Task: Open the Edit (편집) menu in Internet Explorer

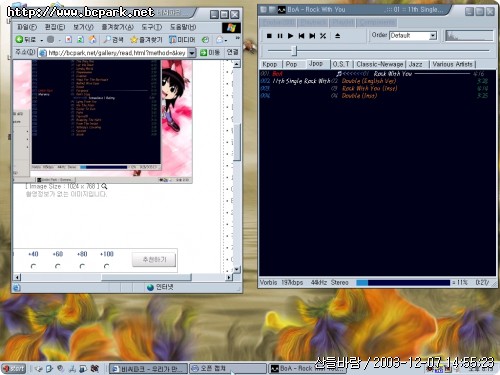Action: 55,27
